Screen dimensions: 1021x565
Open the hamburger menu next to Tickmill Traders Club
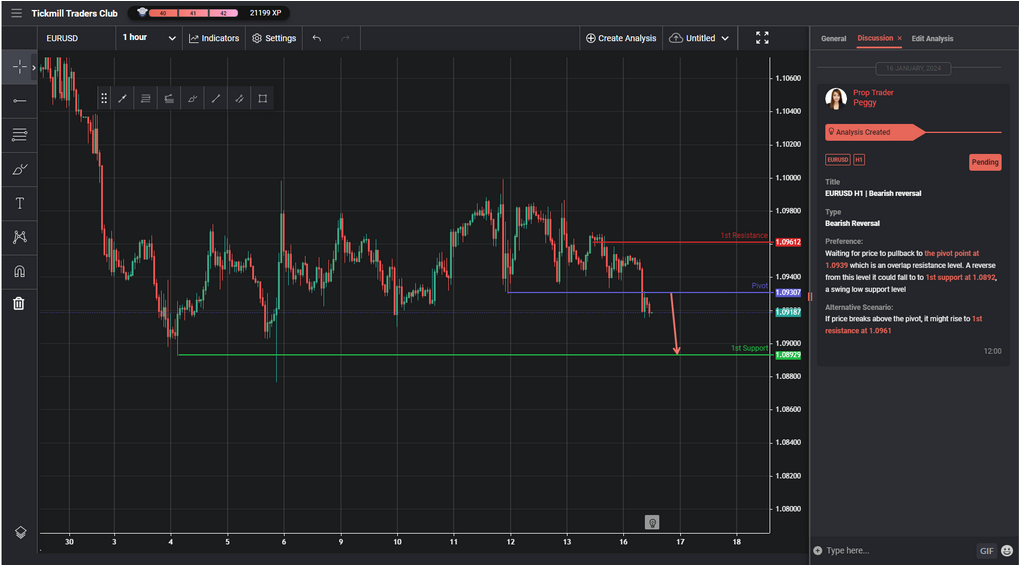coord(16,13)
